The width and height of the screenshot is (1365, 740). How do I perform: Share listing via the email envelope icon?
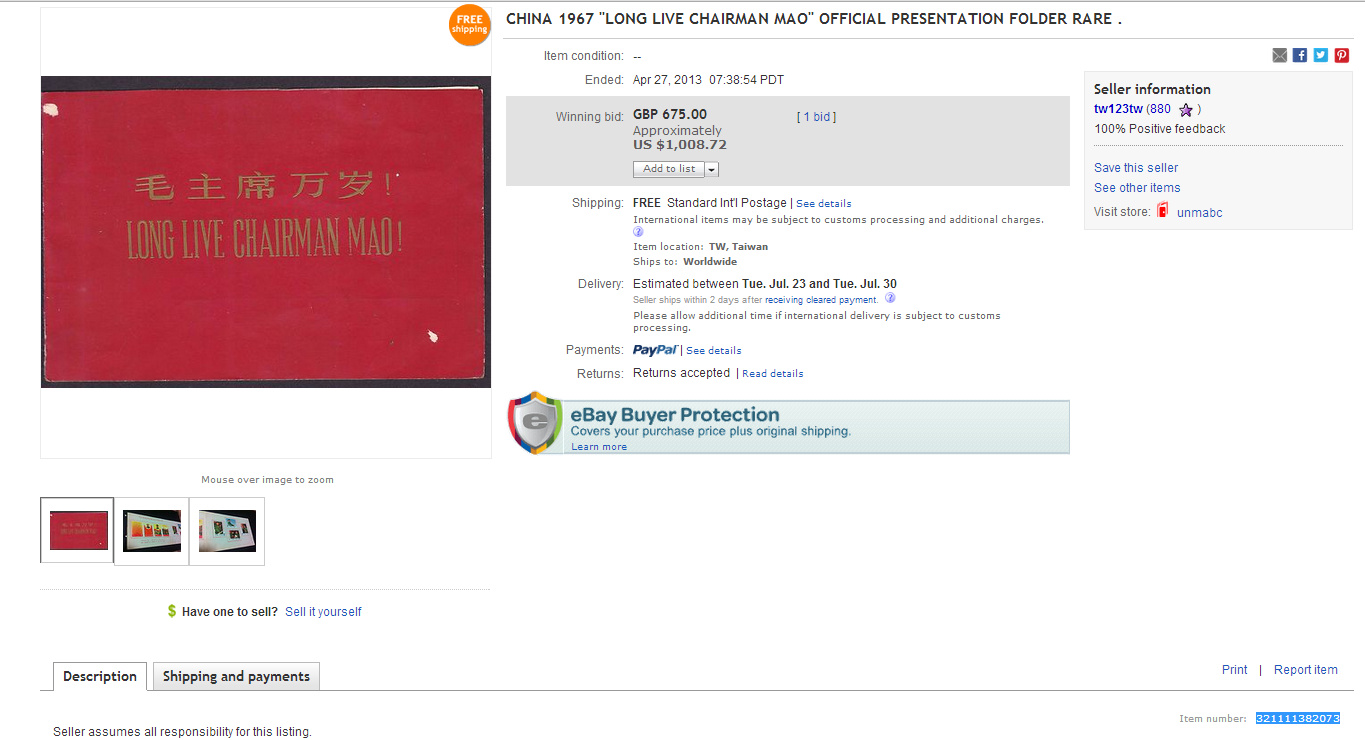(1279, 55)
